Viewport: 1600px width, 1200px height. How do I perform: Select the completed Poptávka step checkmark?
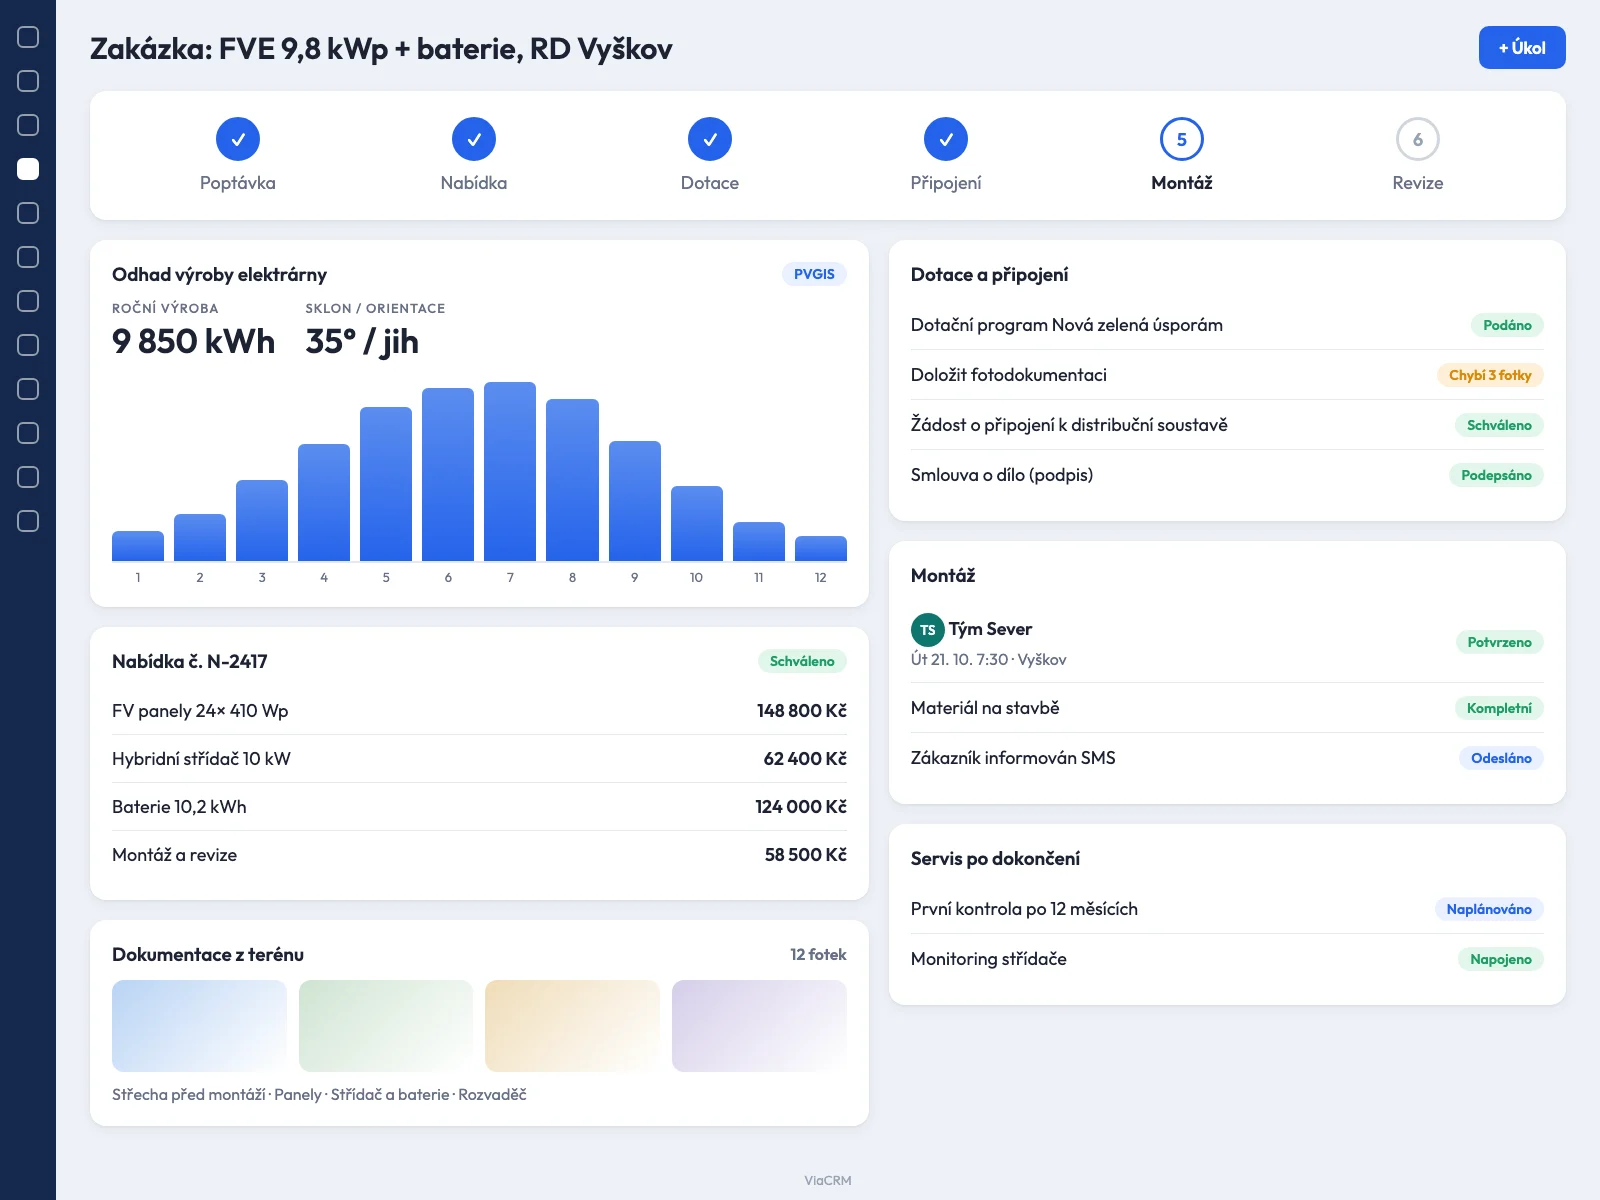[x=238, y=139]
